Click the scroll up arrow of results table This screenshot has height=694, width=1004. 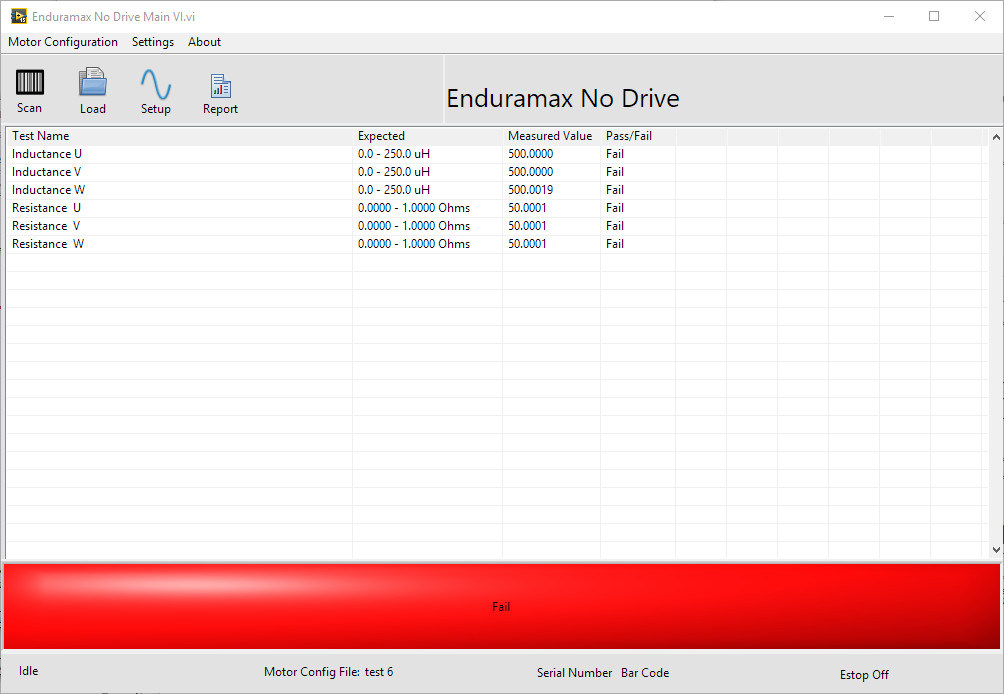coord(996,136)
